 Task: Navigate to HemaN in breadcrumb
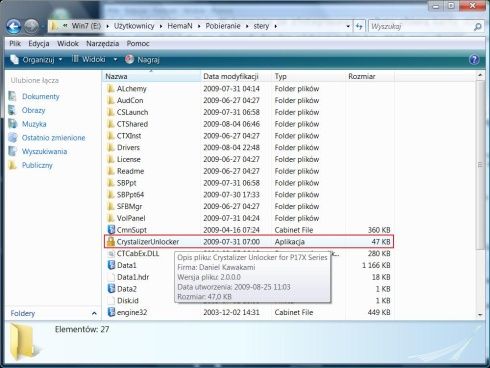pyautogui.click(x=180, y=26)
